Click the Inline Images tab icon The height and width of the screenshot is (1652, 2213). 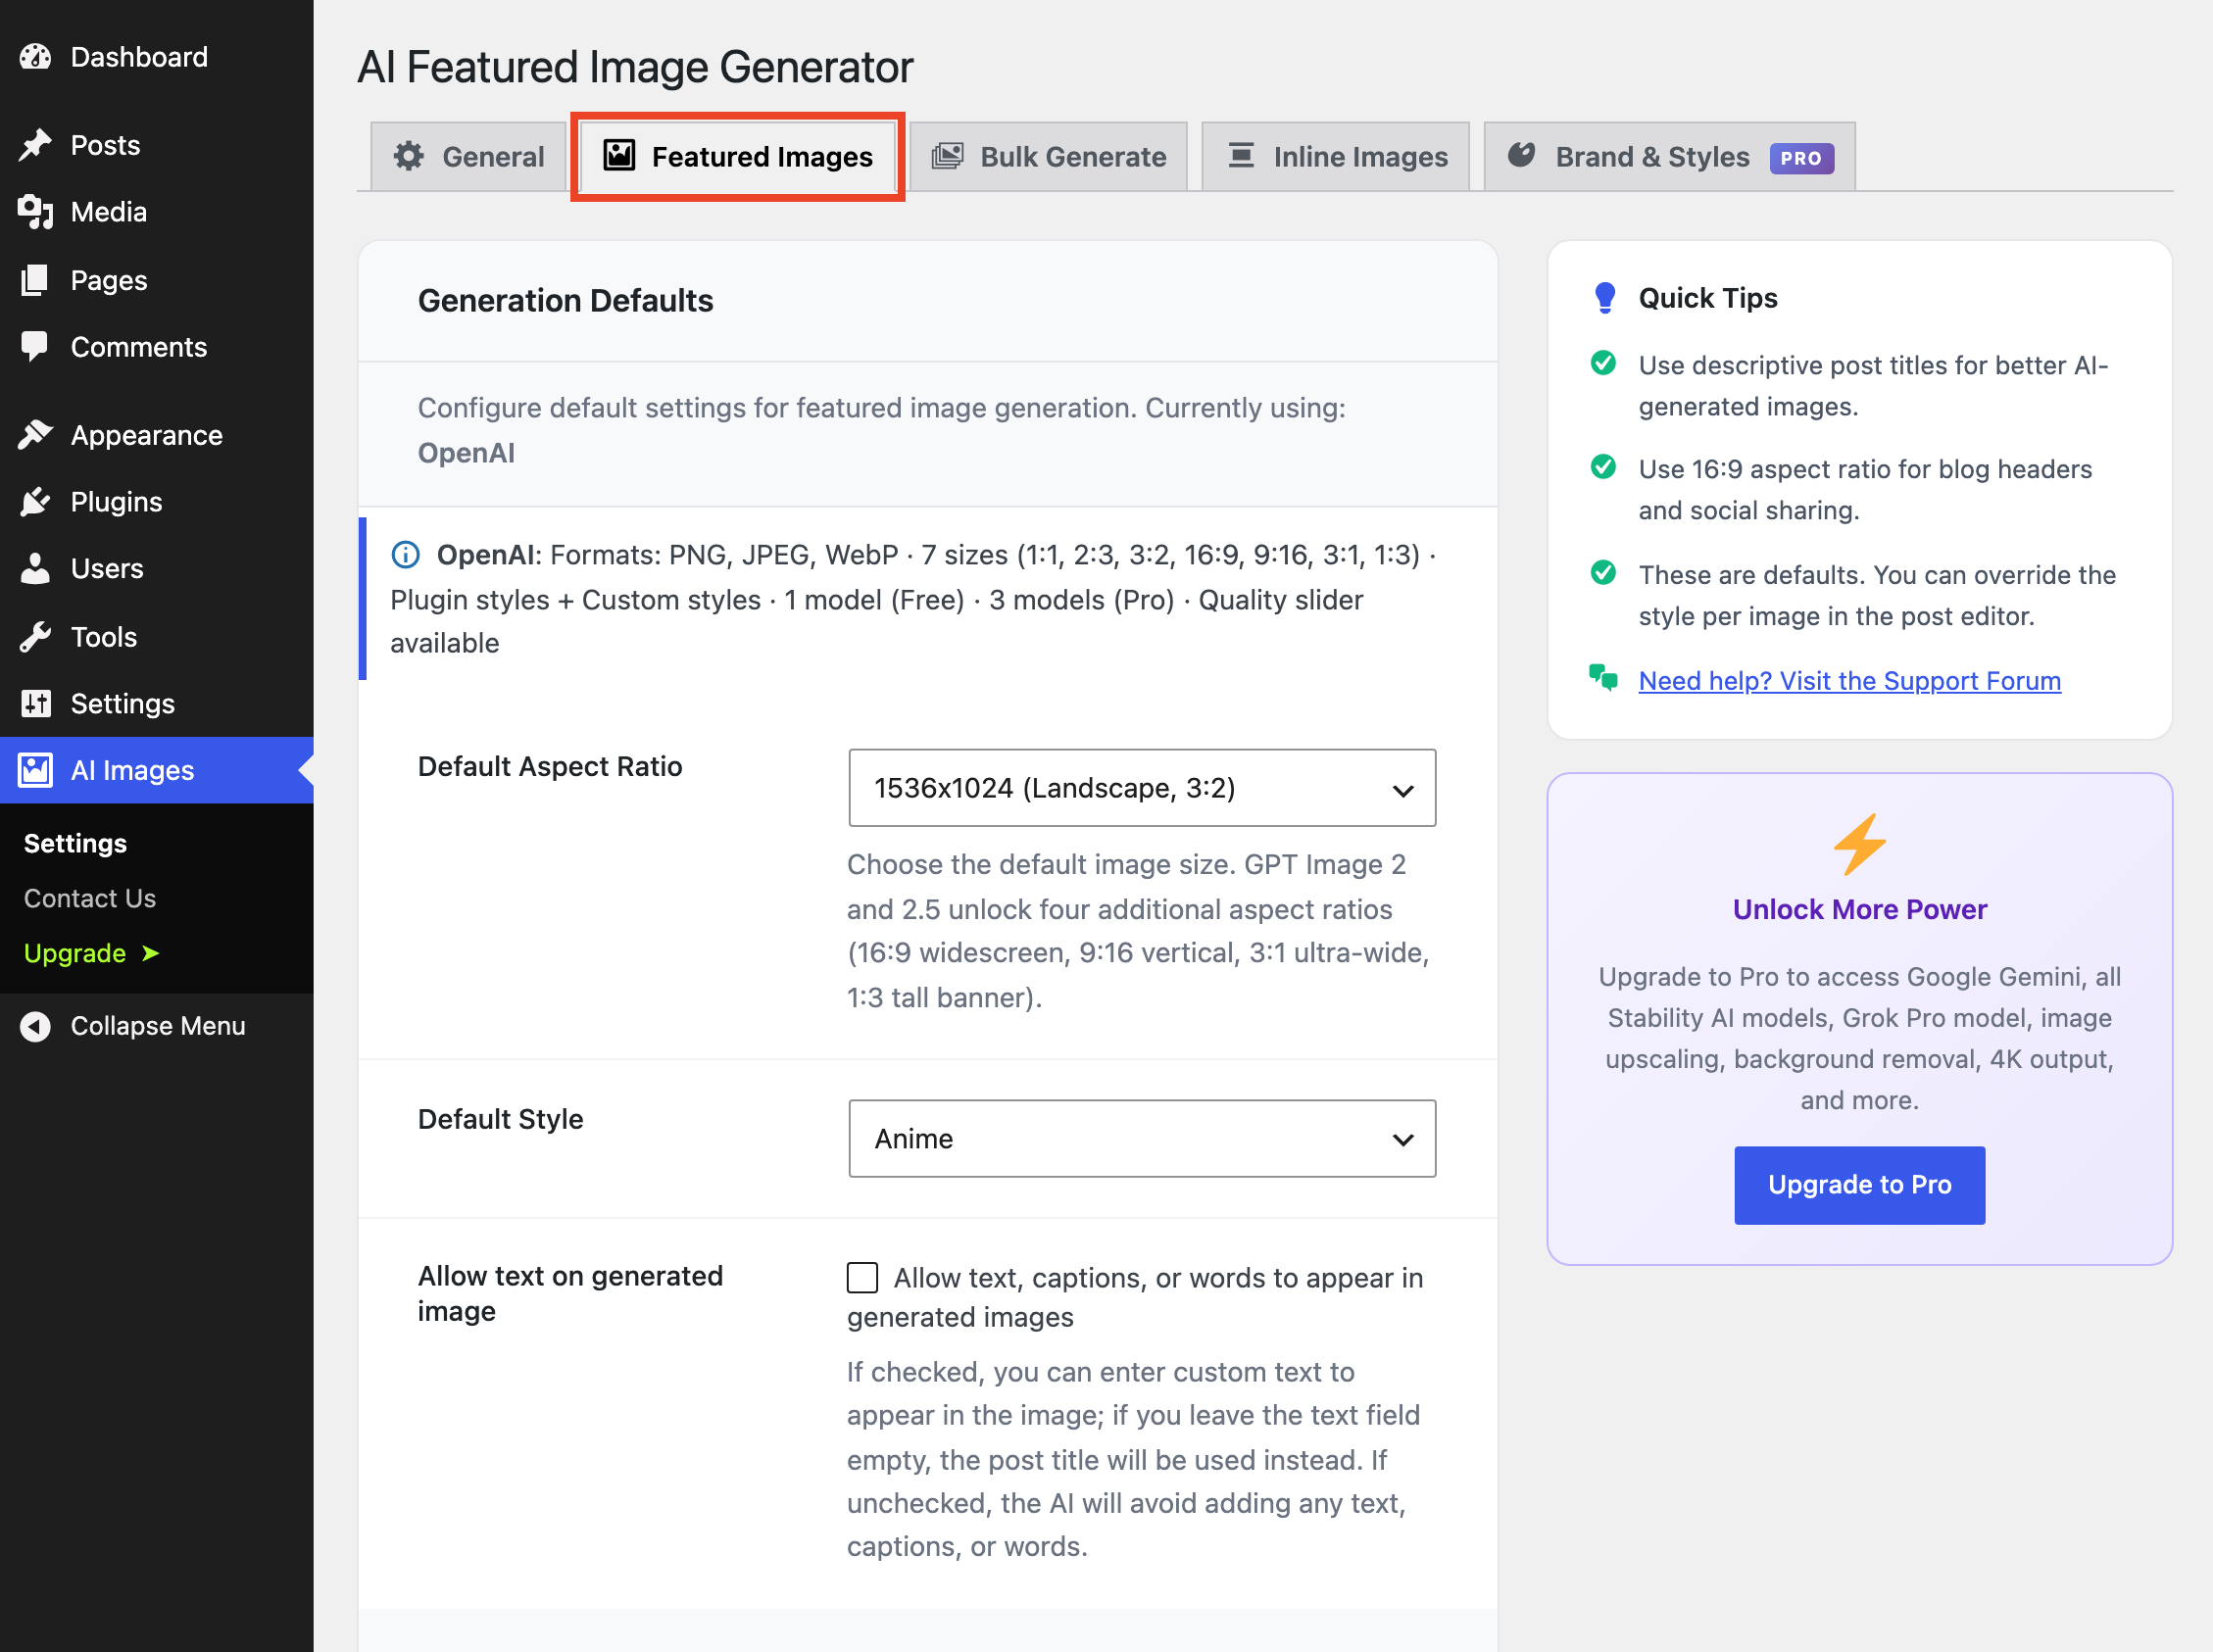pyautogui.click(x=1241, y=155)
